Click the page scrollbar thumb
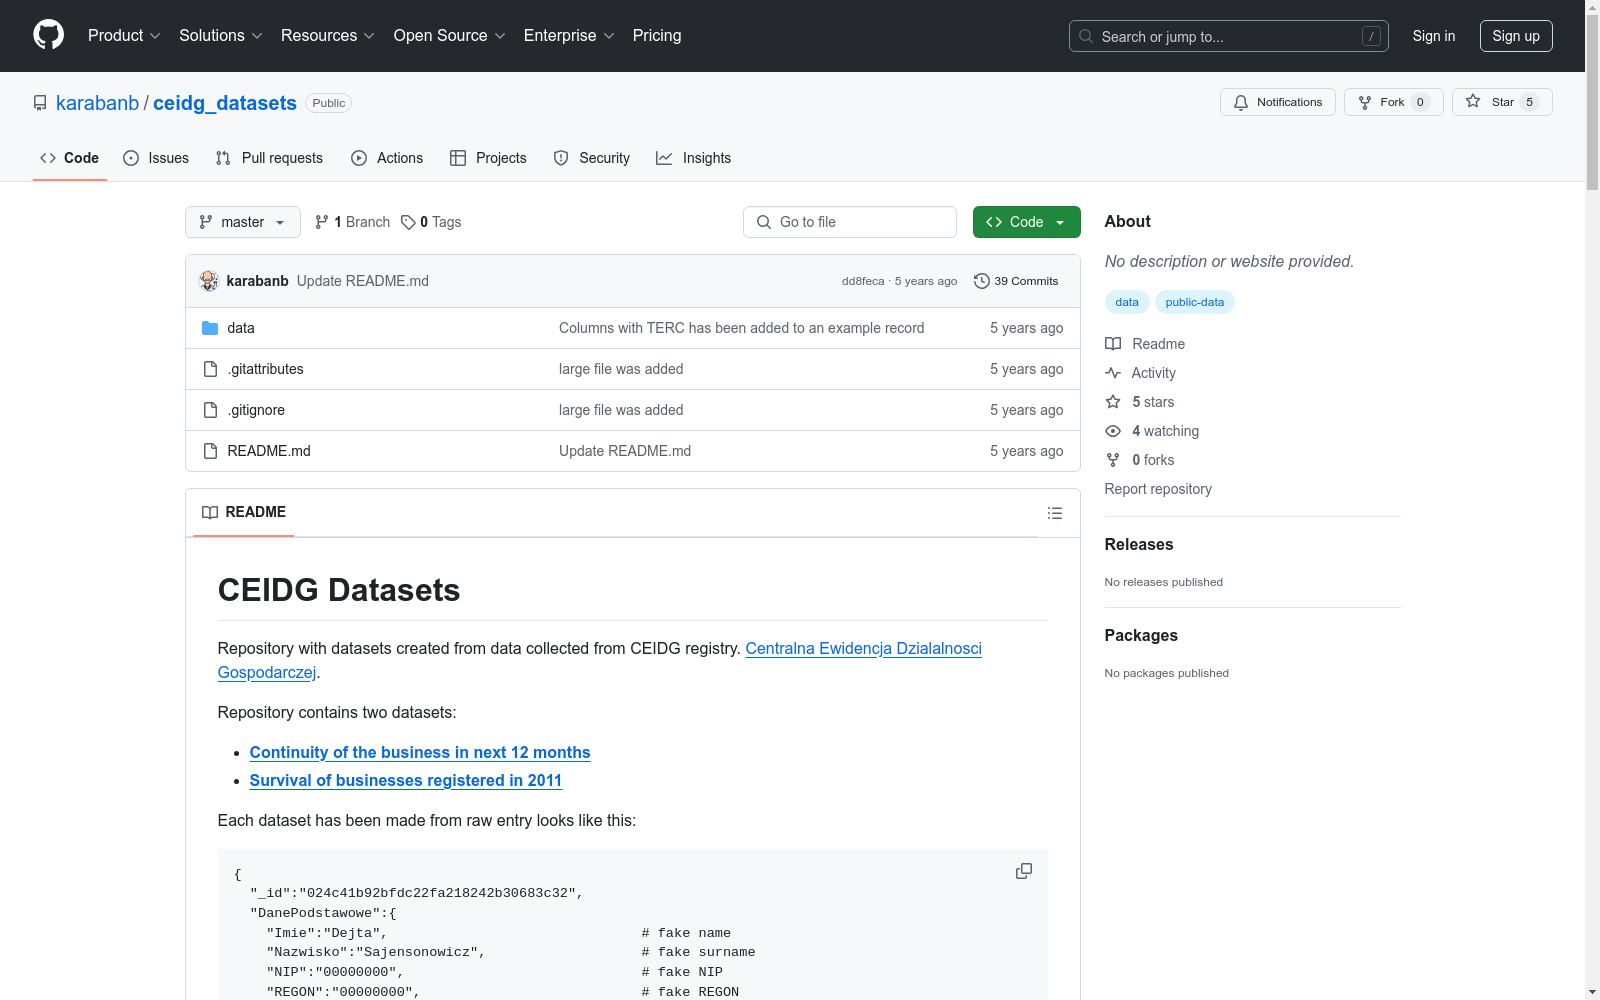The width and height of the screenshot is (1600, 1000). pos(1592,102)
